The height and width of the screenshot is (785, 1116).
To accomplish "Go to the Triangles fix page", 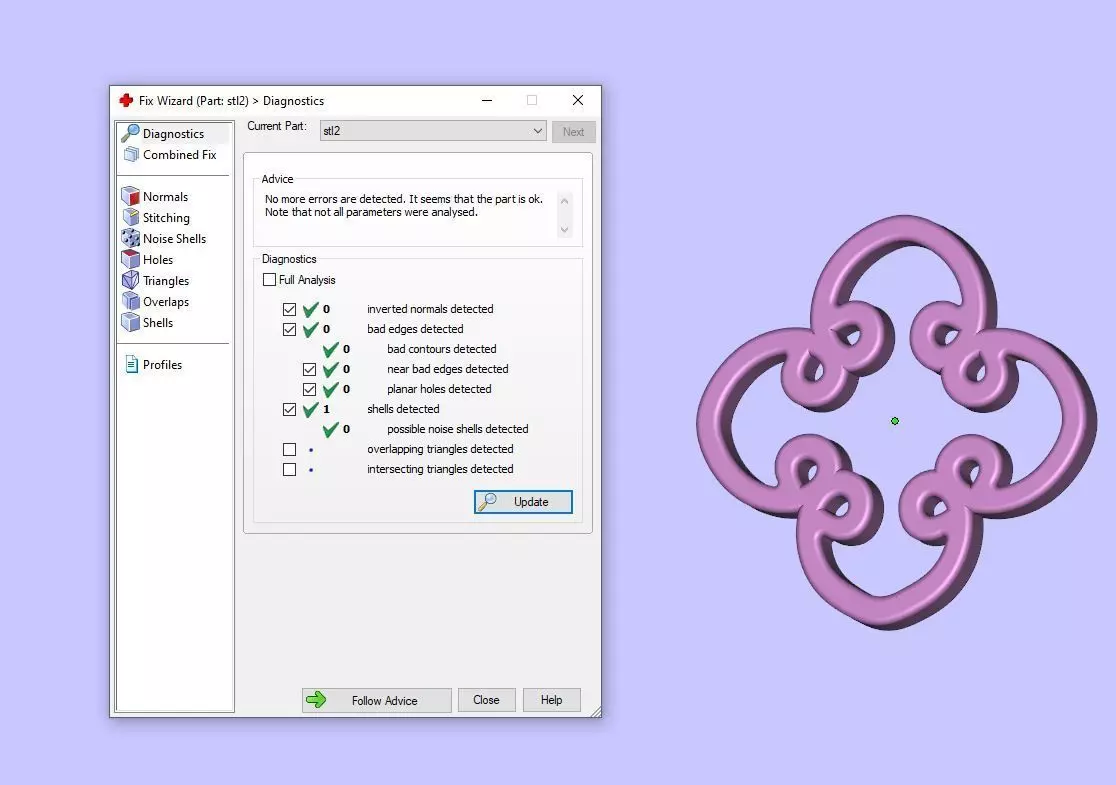I will 166,280.
